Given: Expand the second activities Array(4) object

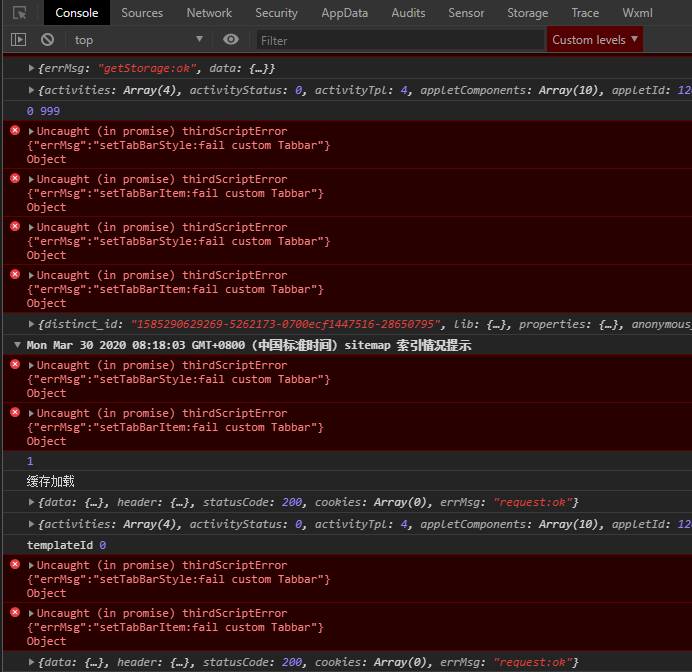Looking at the screenshot, I should [x=31, y=524].
